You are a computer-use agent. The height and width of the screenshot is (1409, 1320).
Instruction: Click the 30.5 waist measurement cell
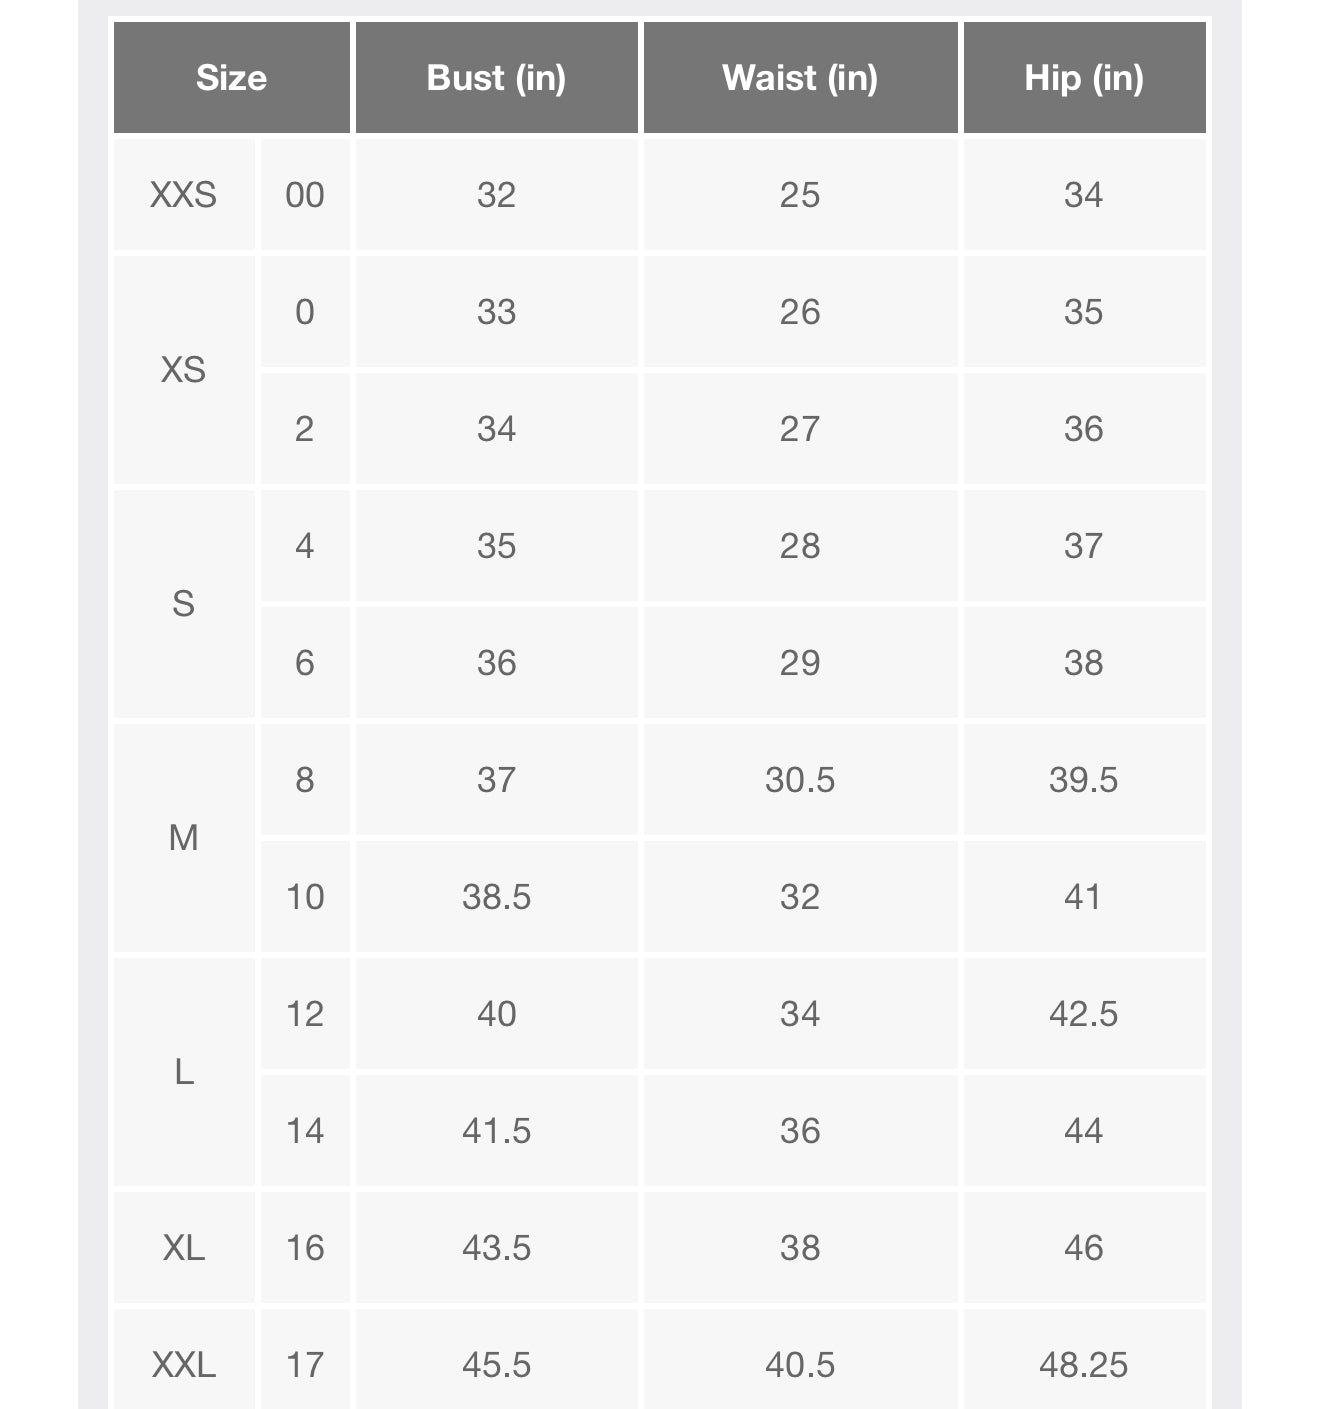tap(800, 780)
